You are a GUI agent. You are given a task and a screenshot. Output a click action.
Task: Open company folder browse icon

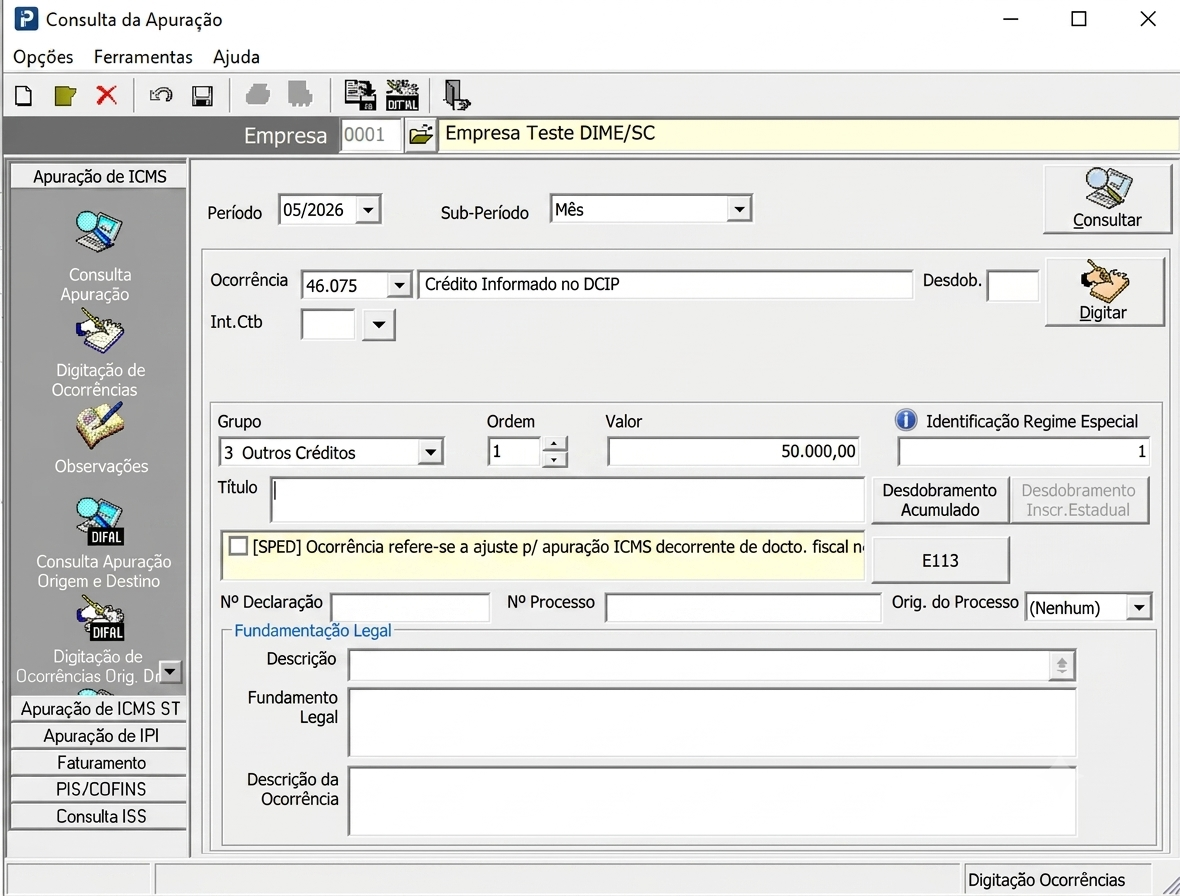421,135
